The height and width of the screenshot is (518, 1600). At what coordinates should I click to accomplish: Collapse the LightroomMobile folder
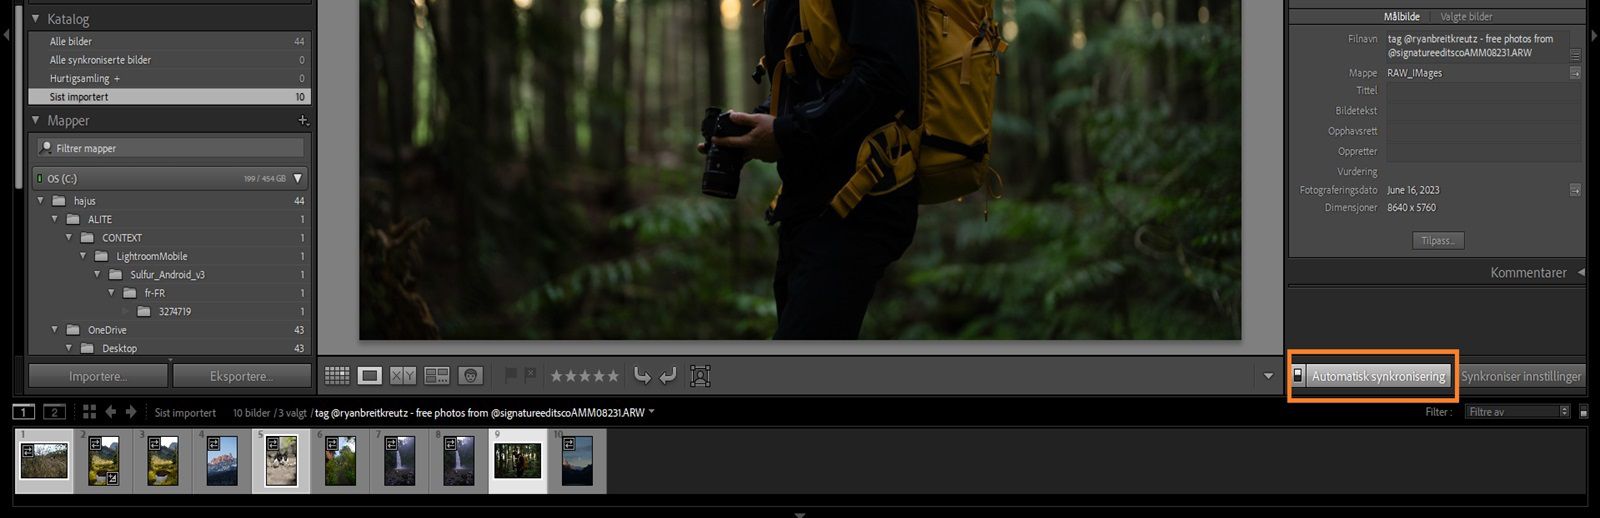click(83, 256)
